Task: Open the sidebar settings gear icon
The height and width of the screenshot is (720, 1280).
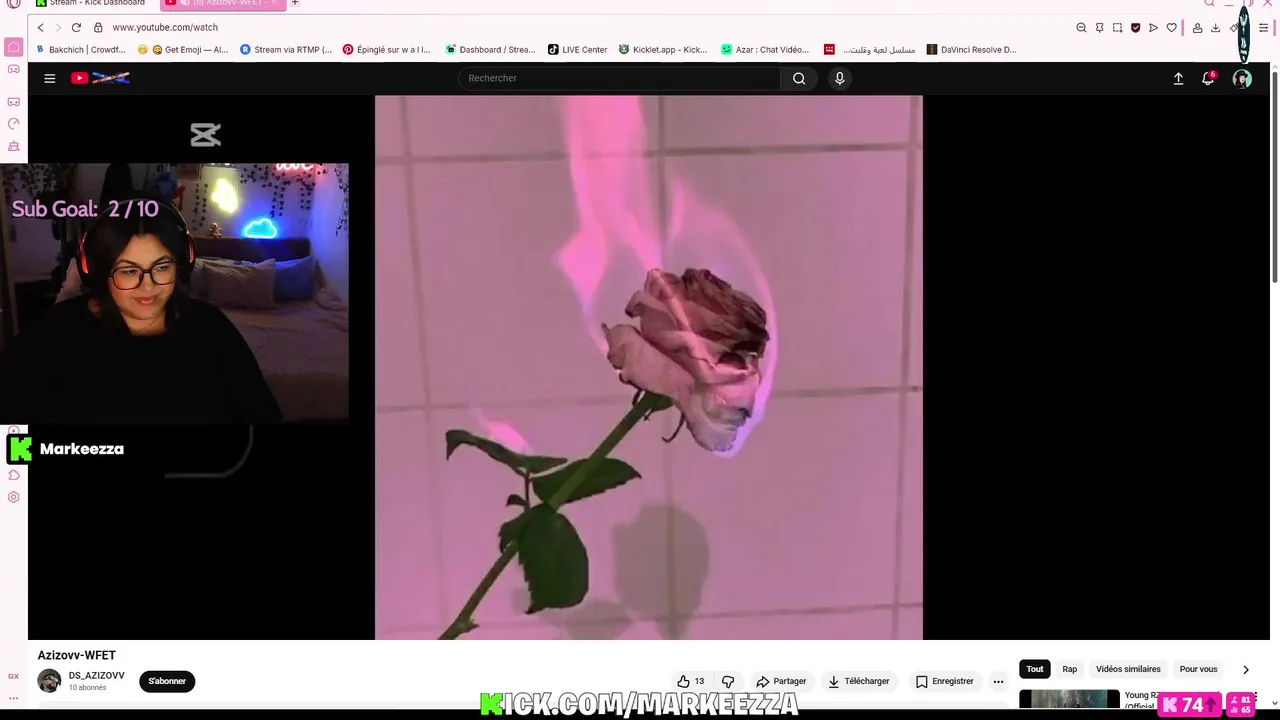Action: click(13, 497)
